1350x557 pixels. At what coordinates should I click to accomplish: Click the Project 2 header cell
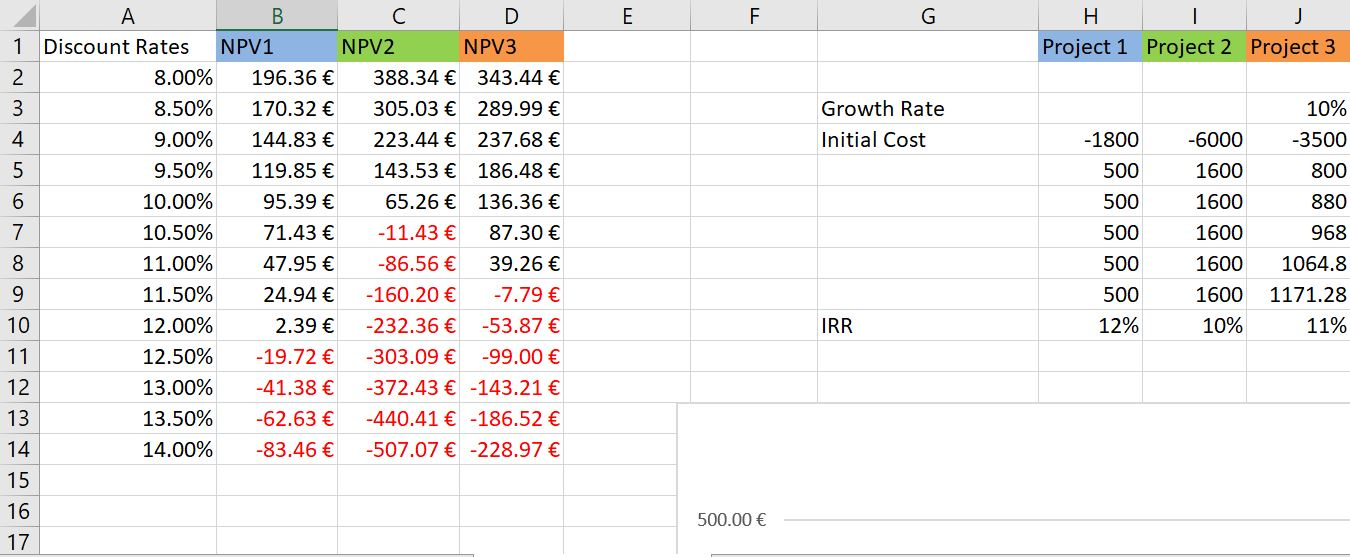(1194, 46)
